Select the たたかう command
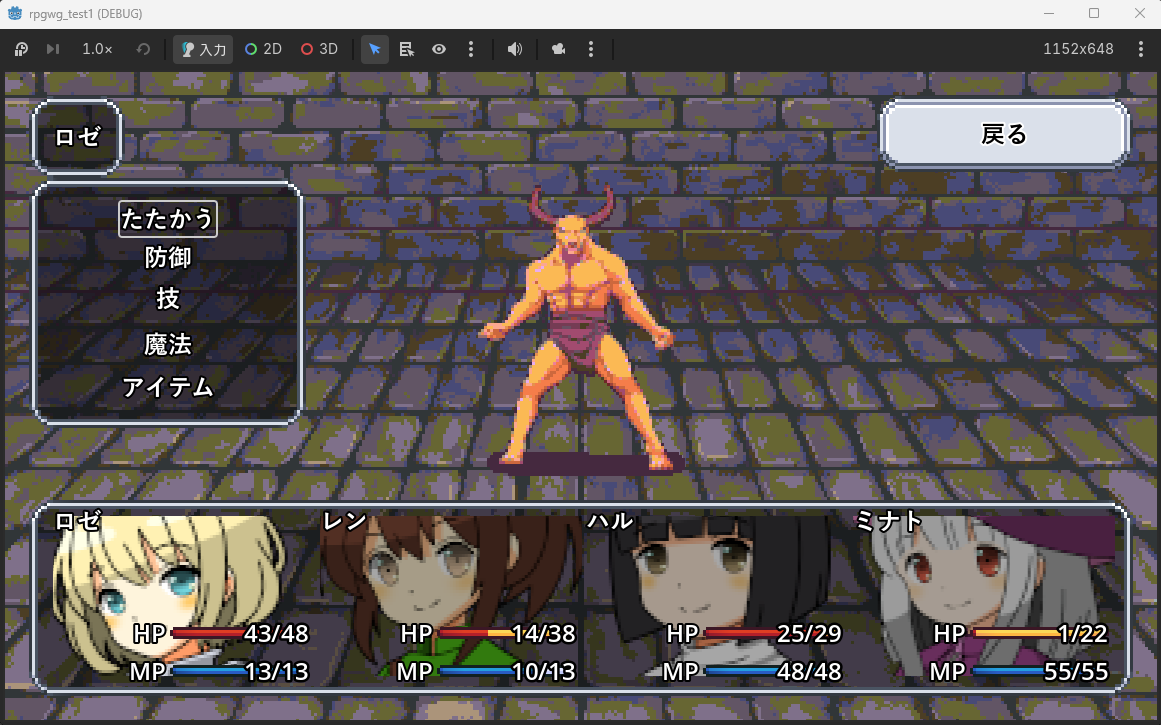The height and width of the screenshot is (725, 1161). pyautogui.click(x=168, y=218)
